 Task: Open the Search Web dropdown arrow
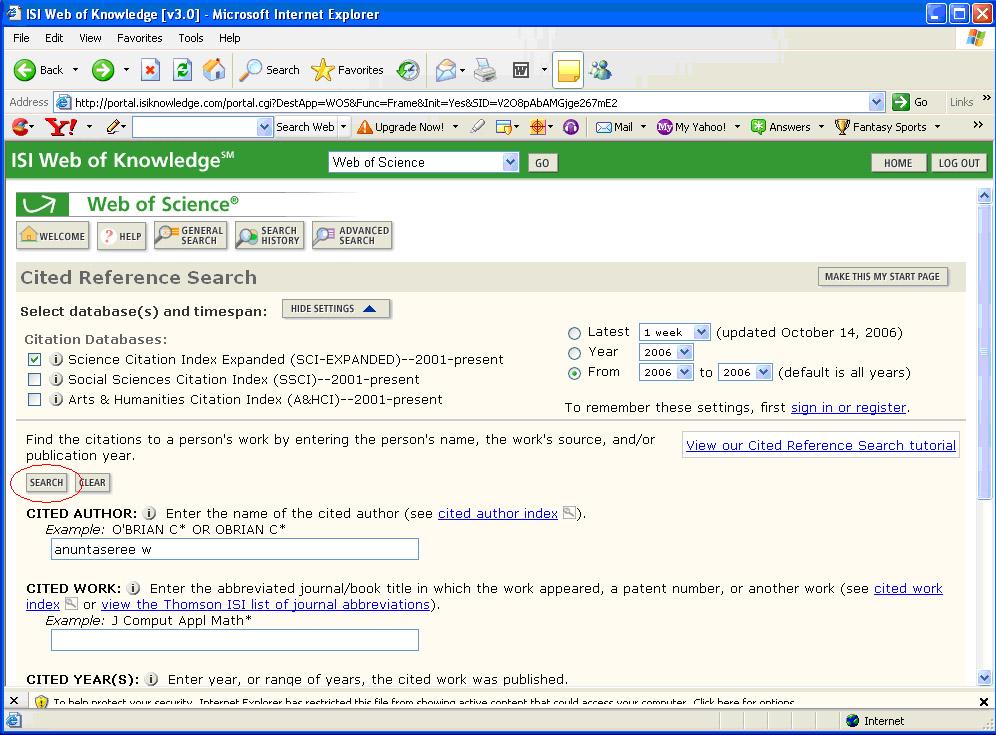(344, 127)
